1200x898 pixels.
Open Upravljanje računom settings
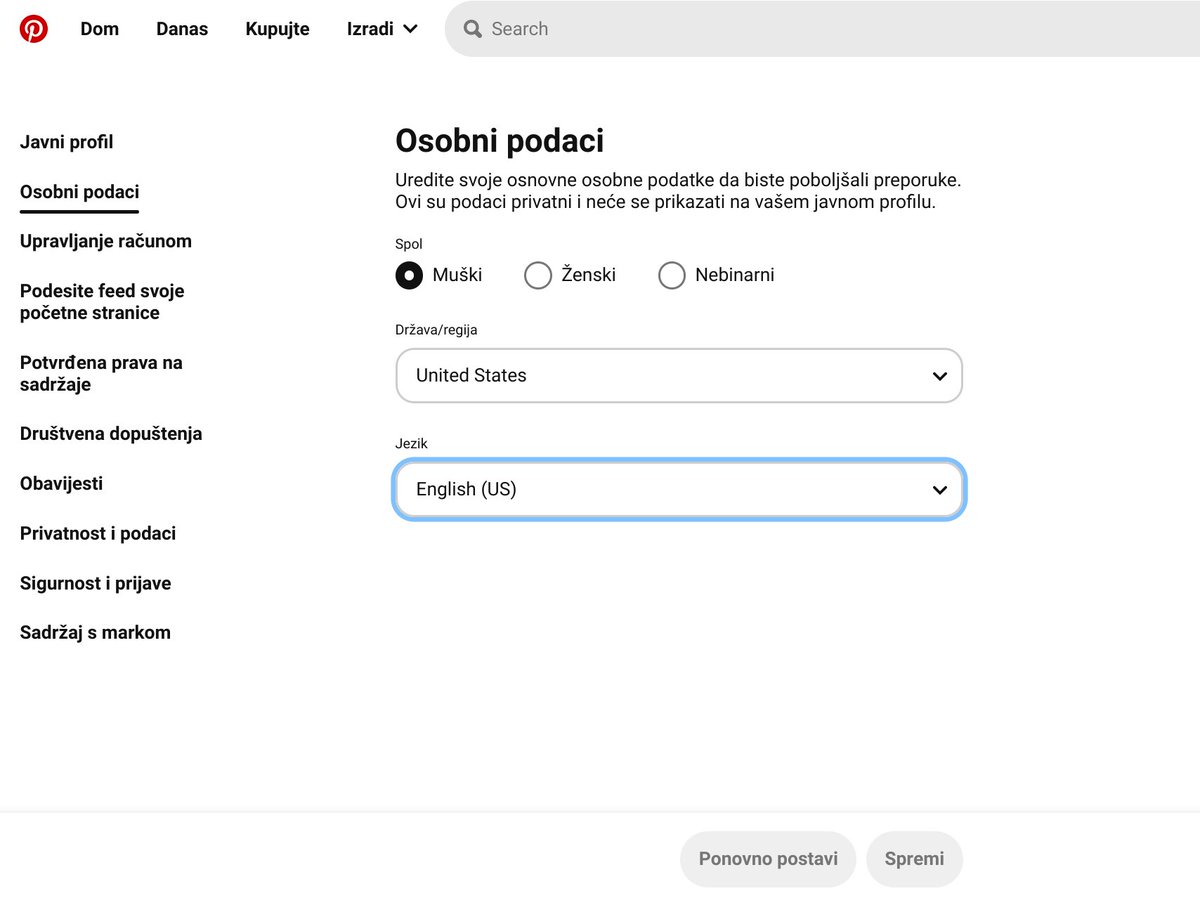pos(106,241)
